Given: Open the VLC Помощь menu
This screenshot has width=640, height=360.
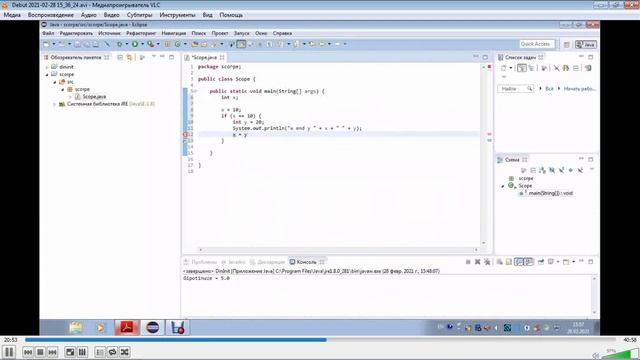Looking at the screenshot, I should coord(231,15).
